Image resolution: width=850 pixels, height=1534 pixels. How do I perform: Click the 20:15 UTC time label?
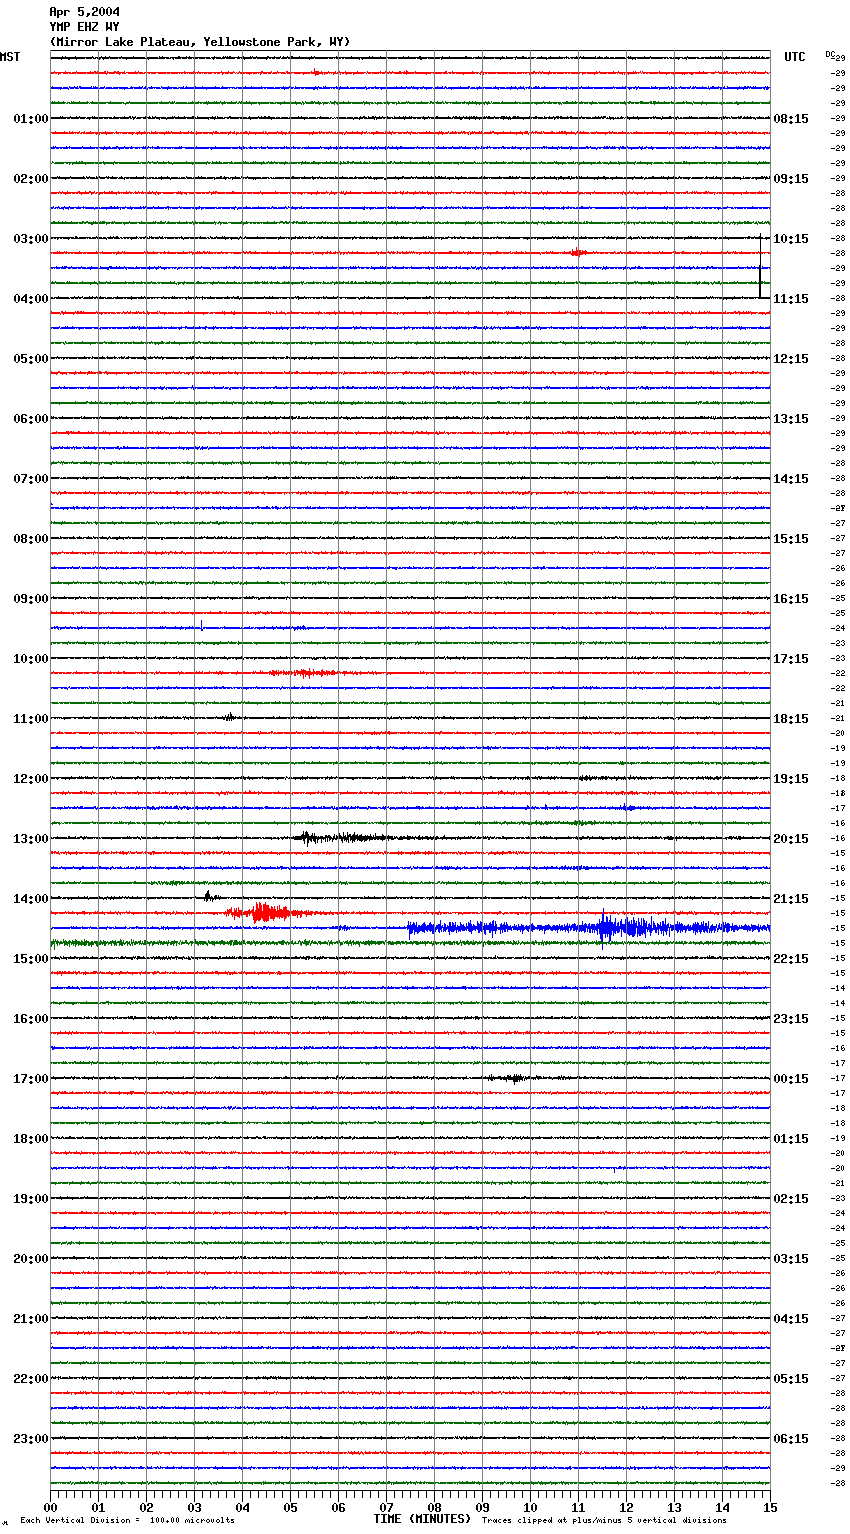[x=791, y=839]
